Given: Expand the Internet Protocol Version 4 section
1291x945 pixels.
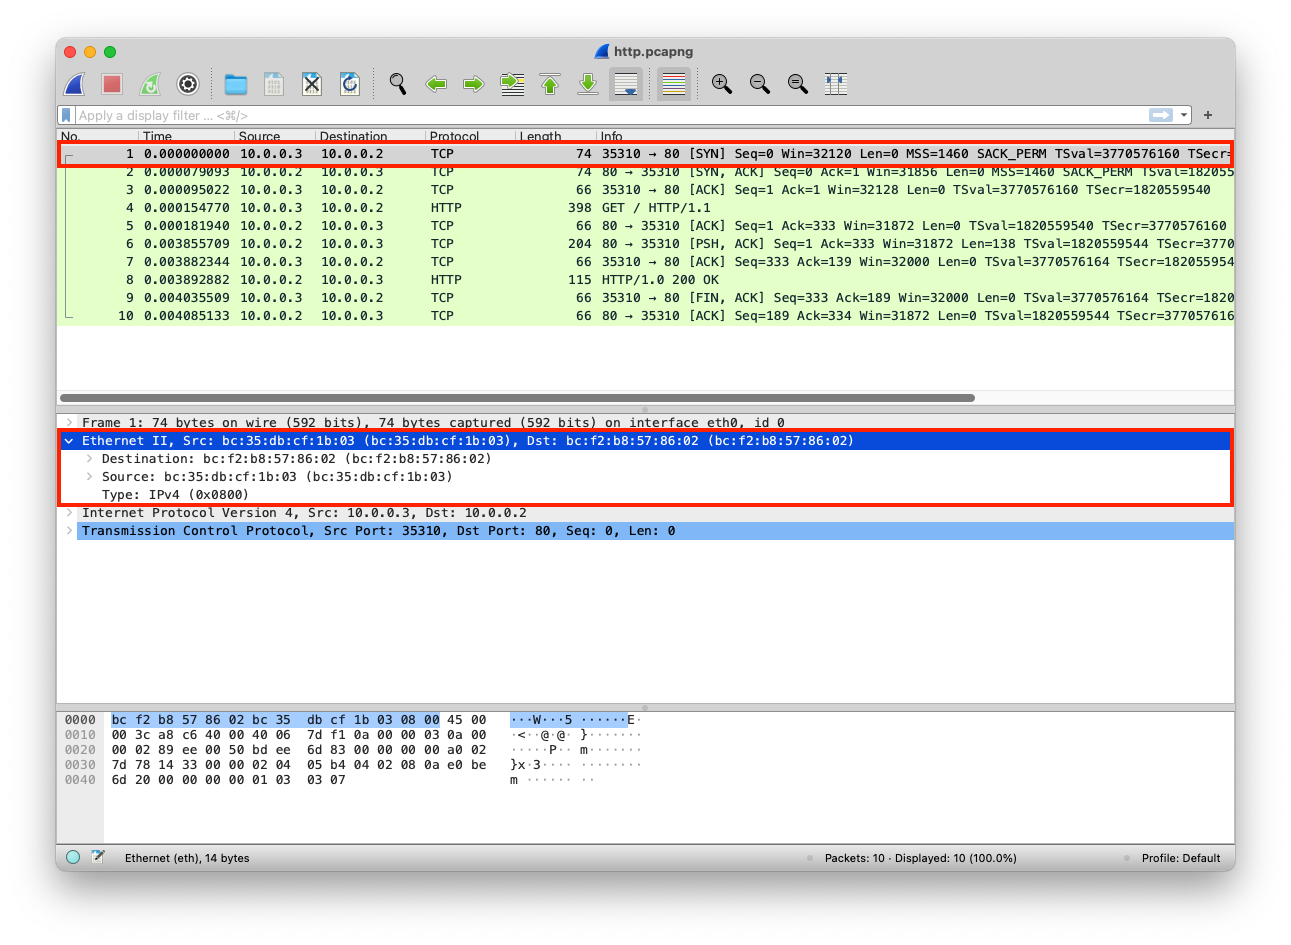Looking at the screenshot, I should click(x=68, y=512).
